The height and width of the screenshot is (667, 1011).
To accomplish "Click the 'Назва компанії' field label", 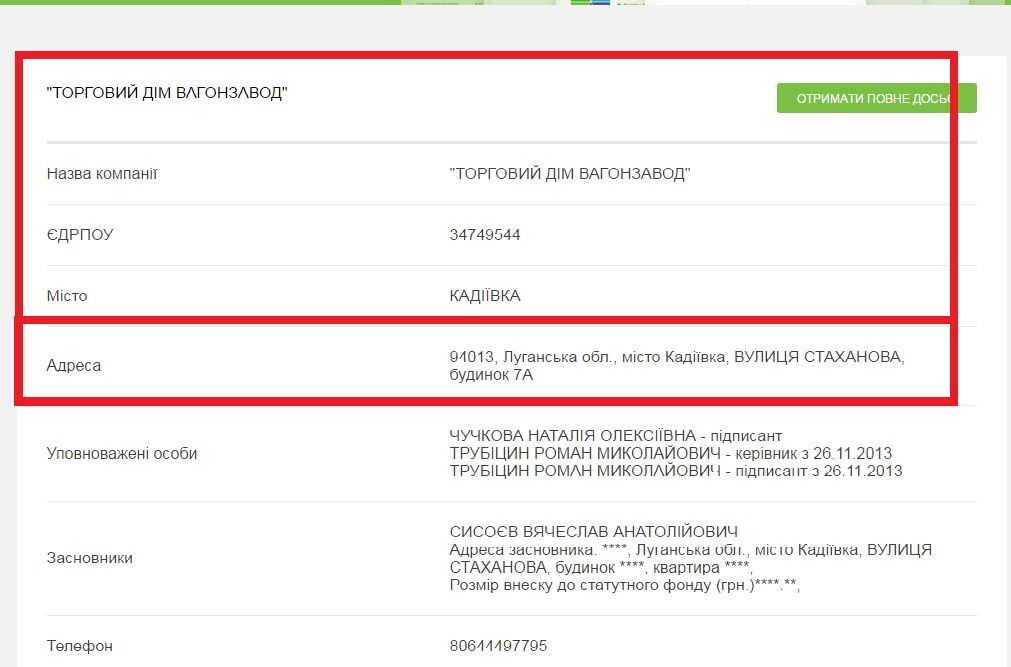I will click(102, 174).
